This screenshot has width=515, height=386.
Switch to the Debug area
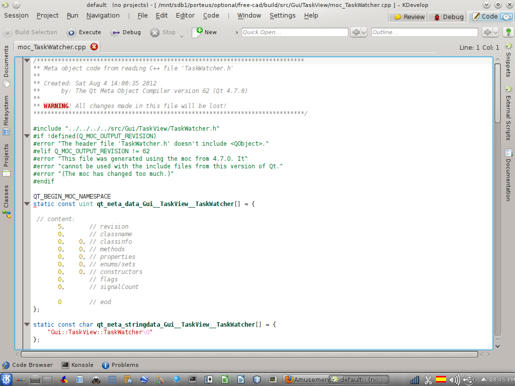[x=448, y=17]
